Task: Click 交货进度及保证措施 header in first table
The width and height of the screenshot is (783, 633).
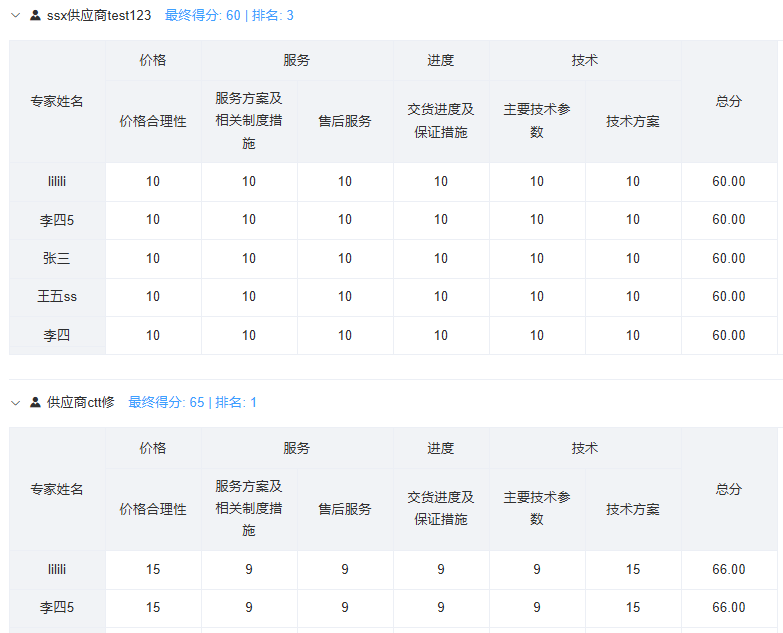Action: 440,121
